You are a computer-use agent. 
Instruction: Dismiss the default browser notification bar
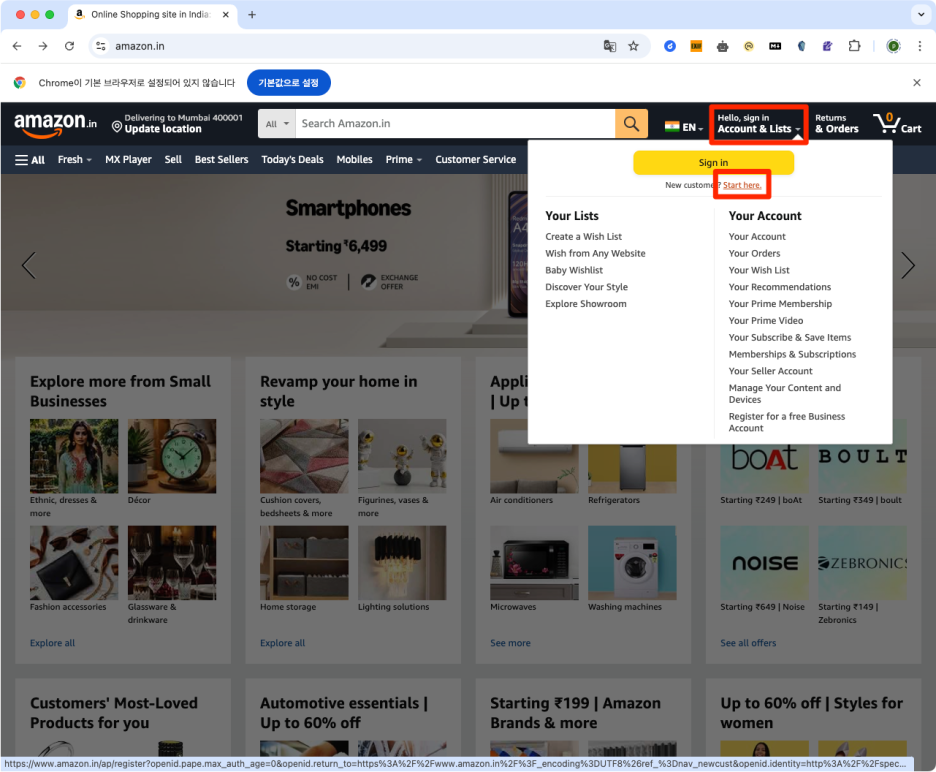[x=917, y=83]
